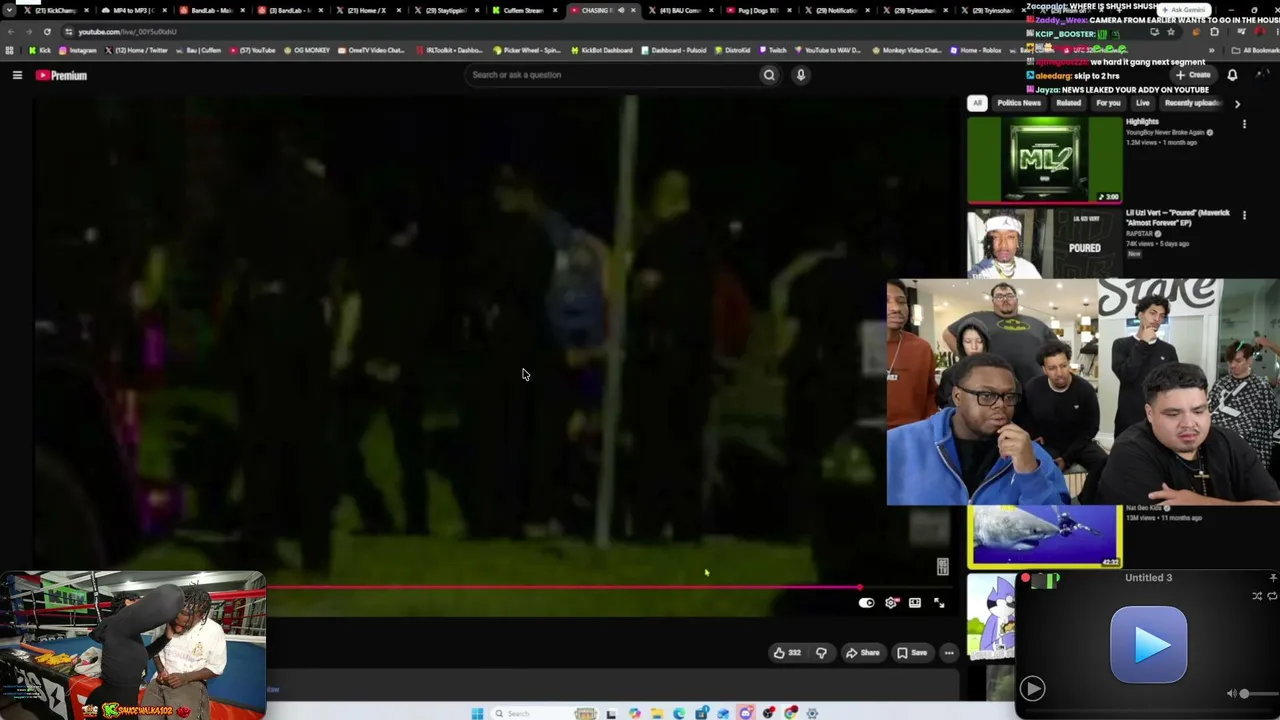1280x720 pixels.
Task: Open the Twitch bookmark
Action: 773,50
